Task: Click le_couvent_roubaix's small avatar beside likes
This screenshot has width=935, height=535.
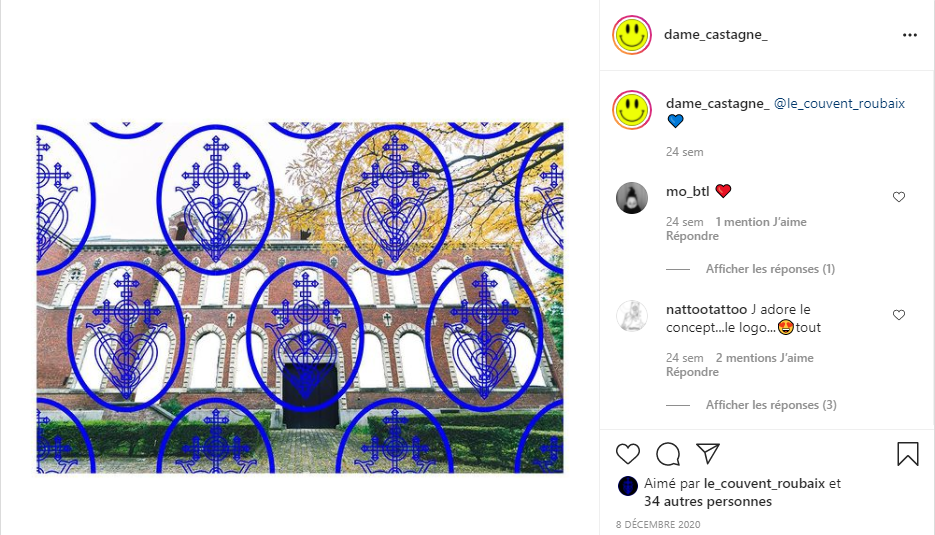Action: click(x=627, y=486)
